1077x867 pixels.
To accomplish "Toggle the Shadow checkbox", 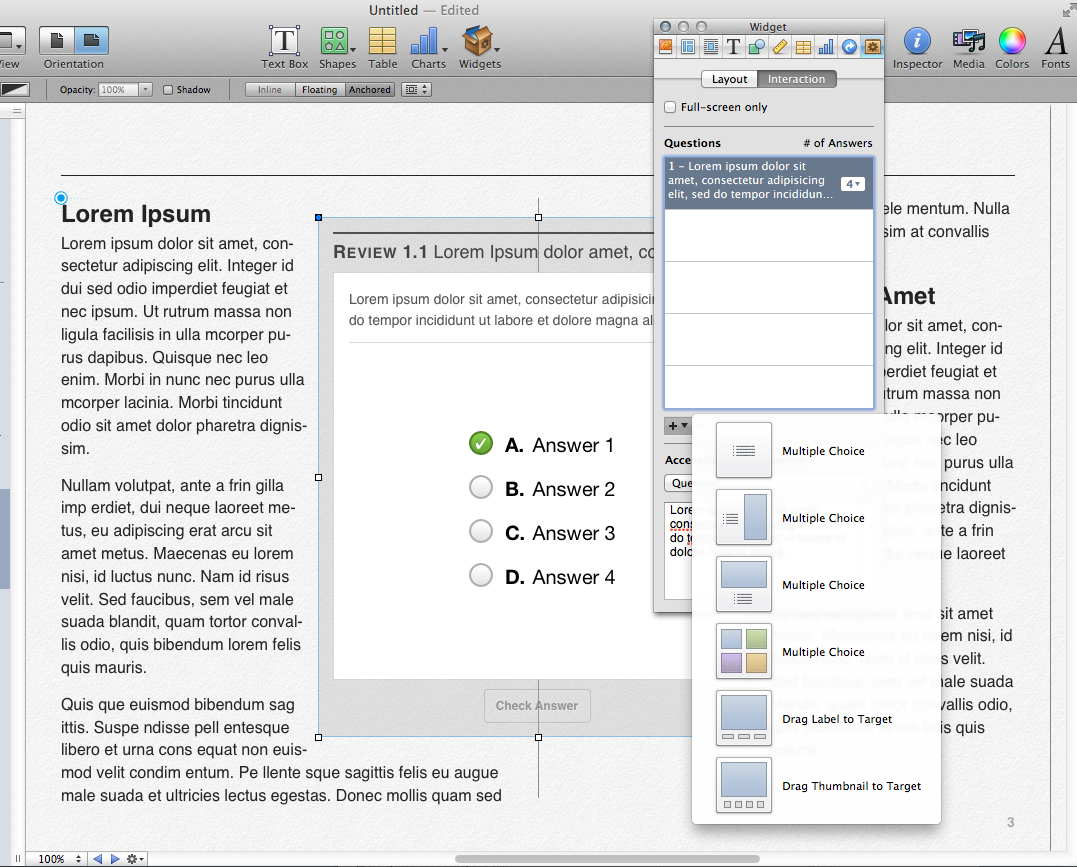I will pos(168,90).
